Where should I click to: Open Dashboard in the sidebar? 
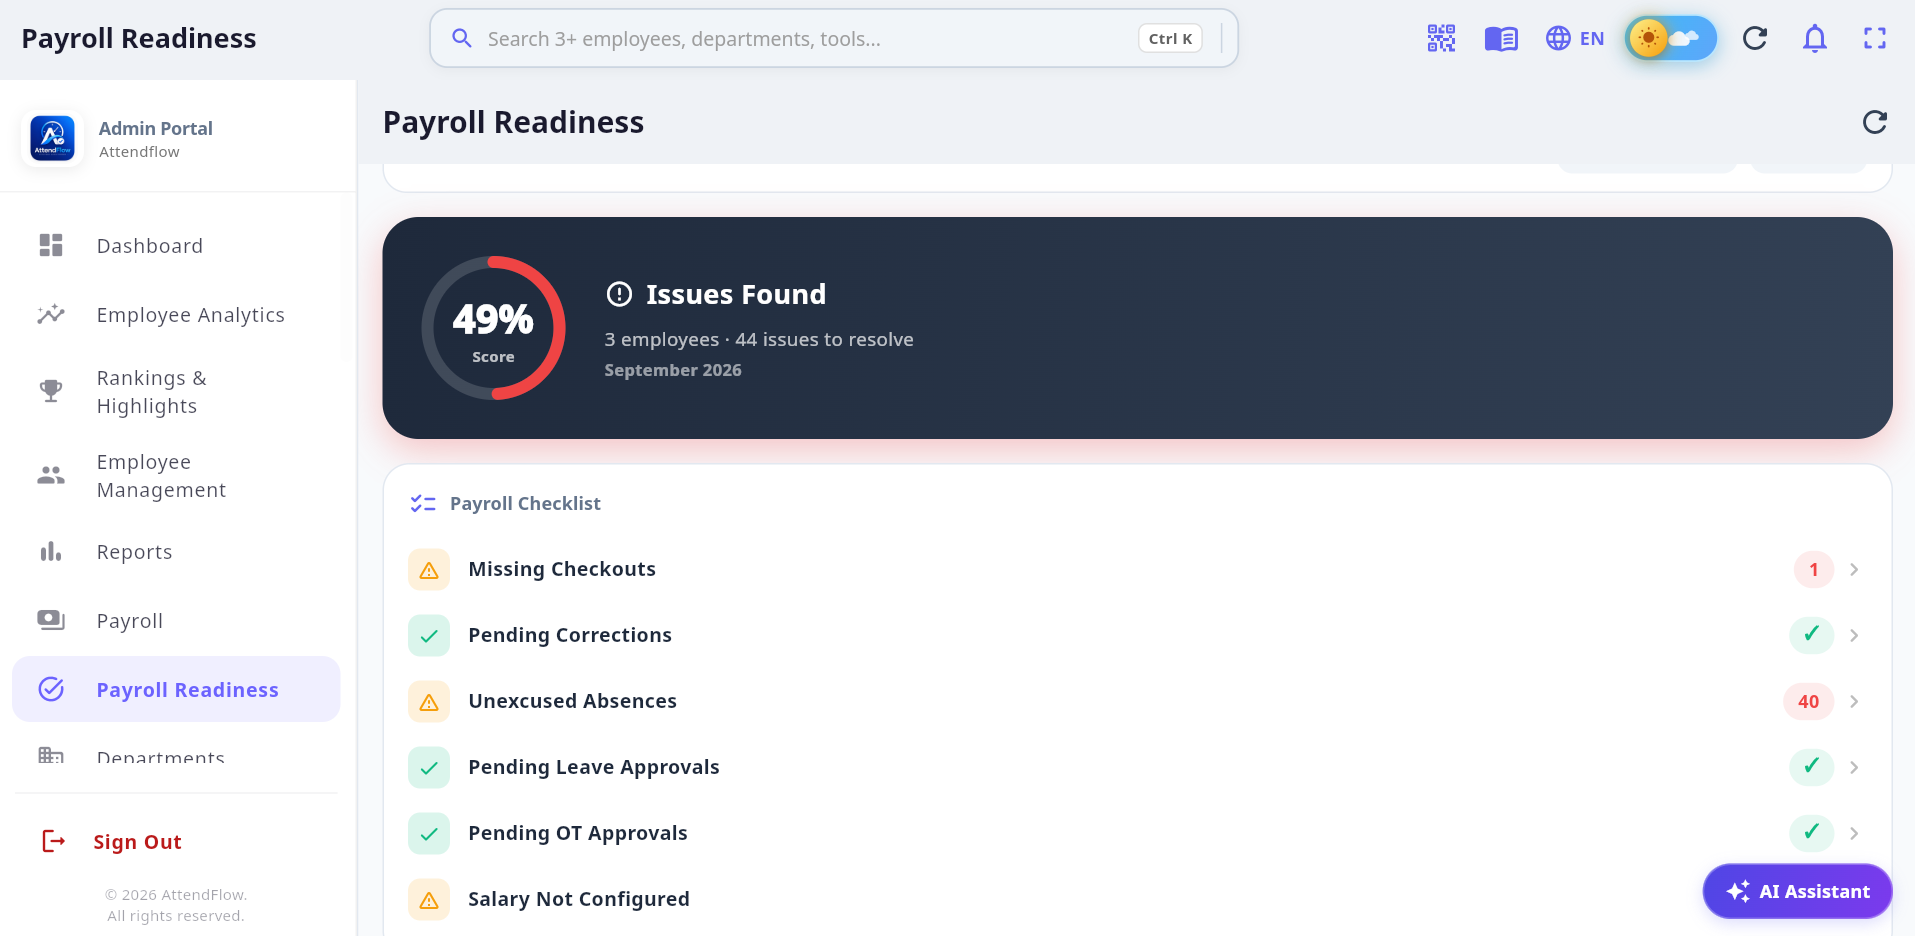point(176,246)
